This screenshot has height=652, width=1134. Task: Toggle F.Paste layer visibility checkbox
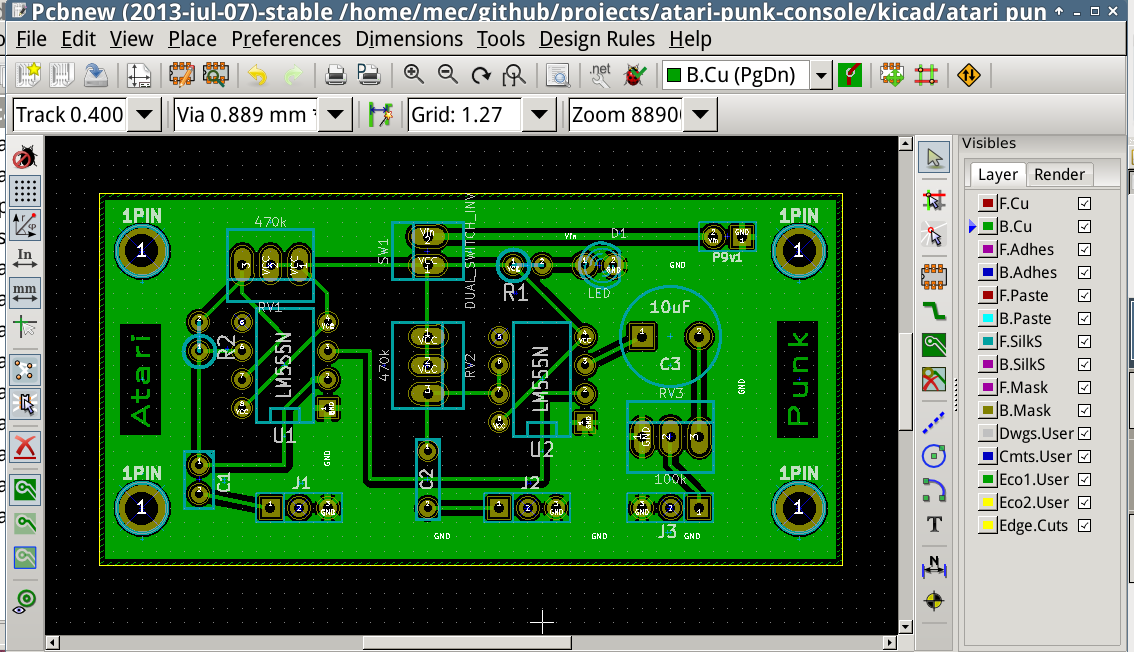[1084, 296]
